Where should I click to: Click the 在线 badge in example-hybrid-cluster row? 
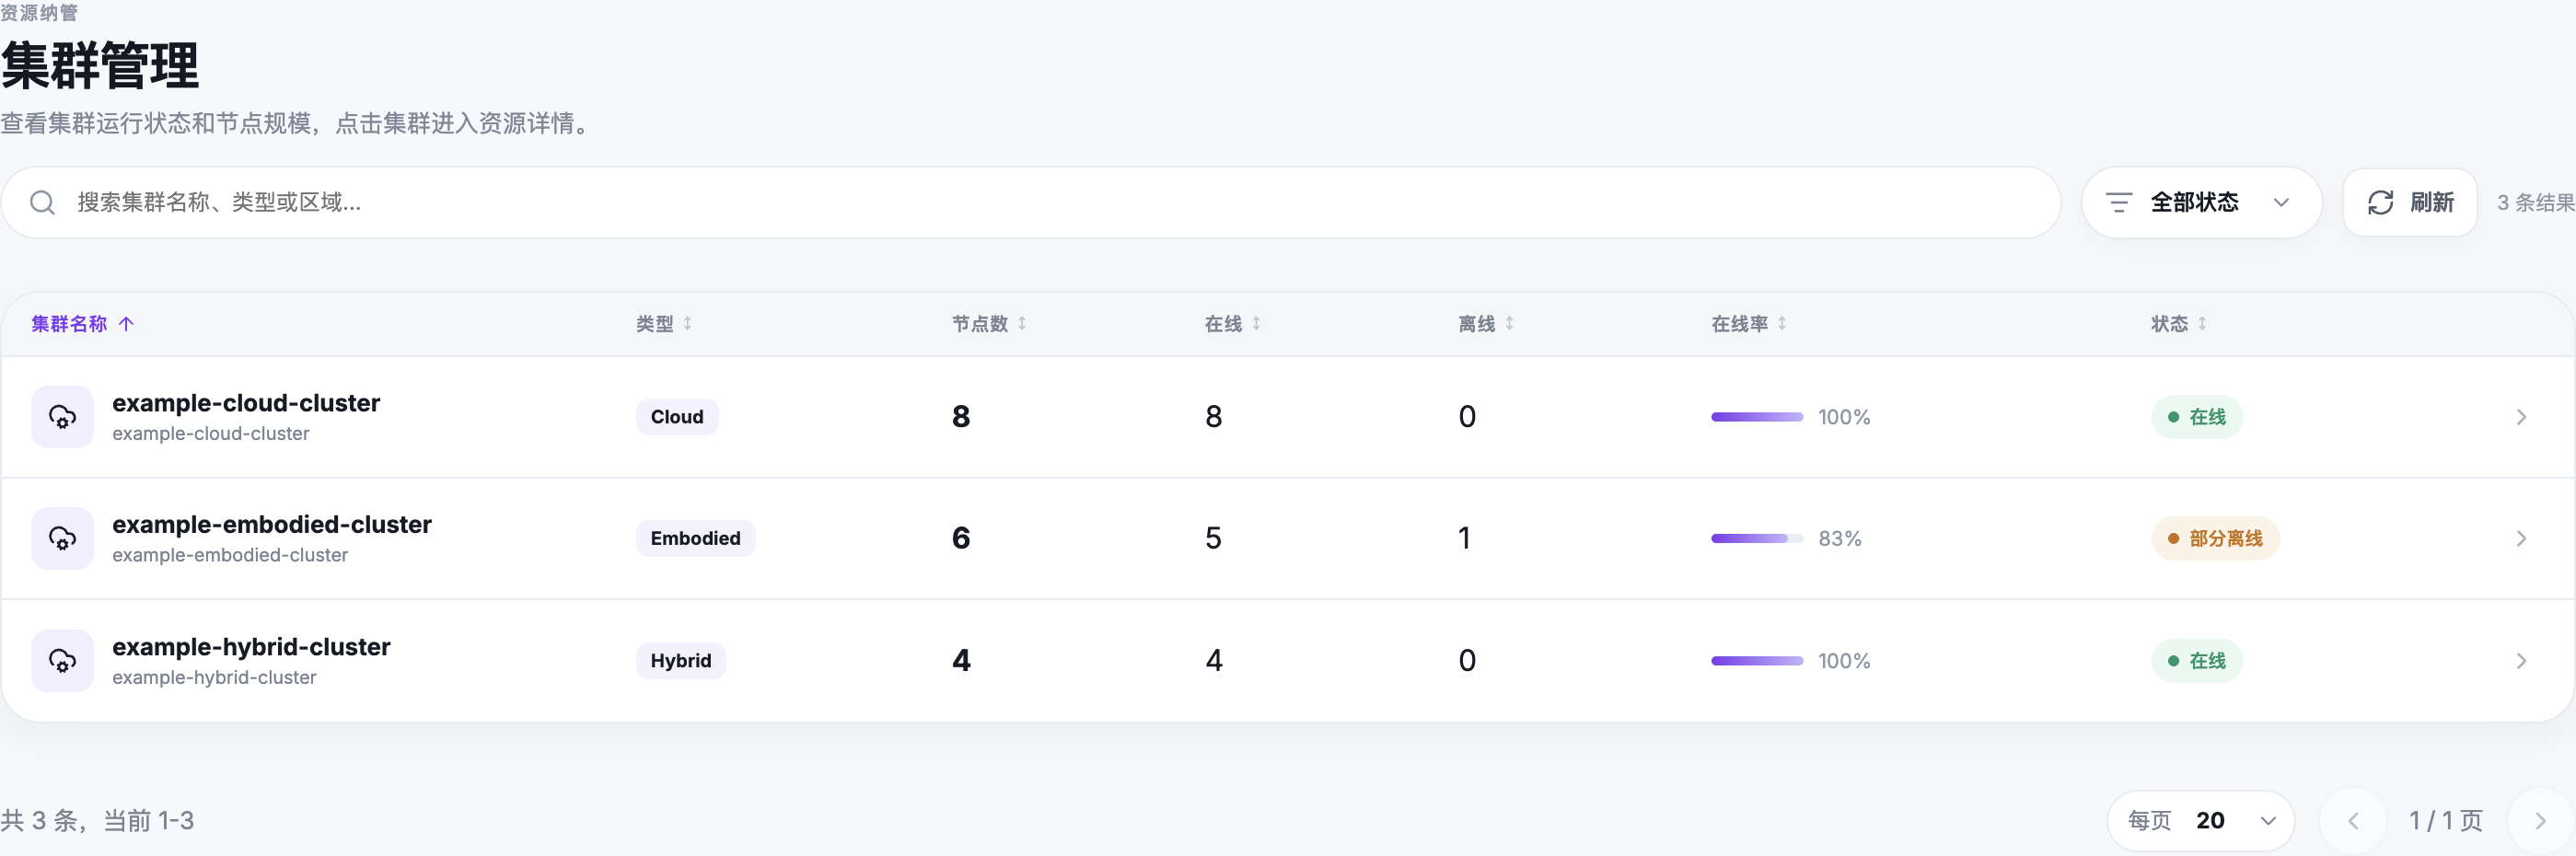(2197, 661)
